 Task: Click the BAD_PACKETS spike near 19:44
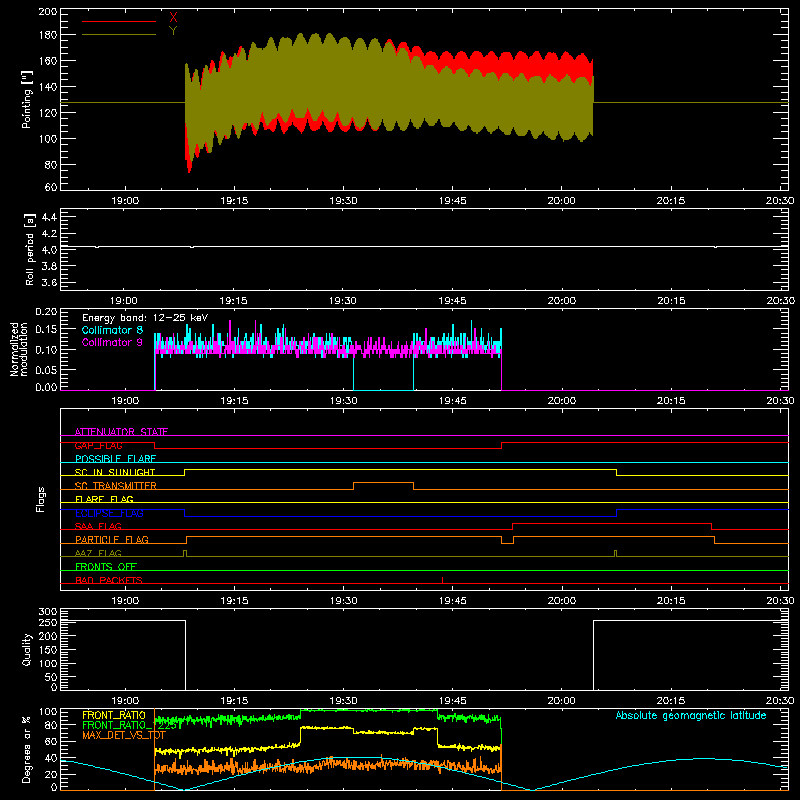point(442,580)
